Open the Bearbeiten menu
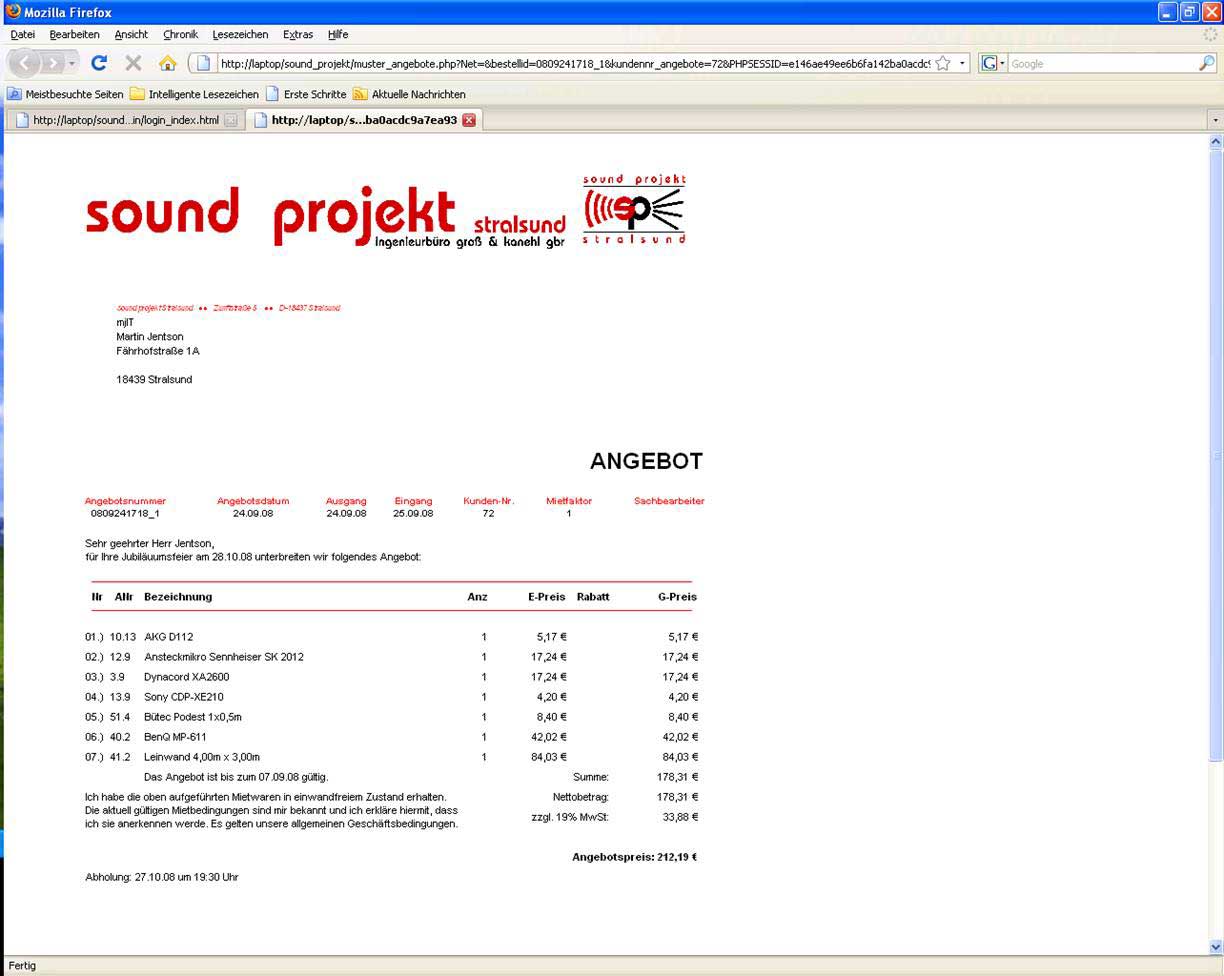Screen dimensions: 1224x976 (x=74, y=34)
